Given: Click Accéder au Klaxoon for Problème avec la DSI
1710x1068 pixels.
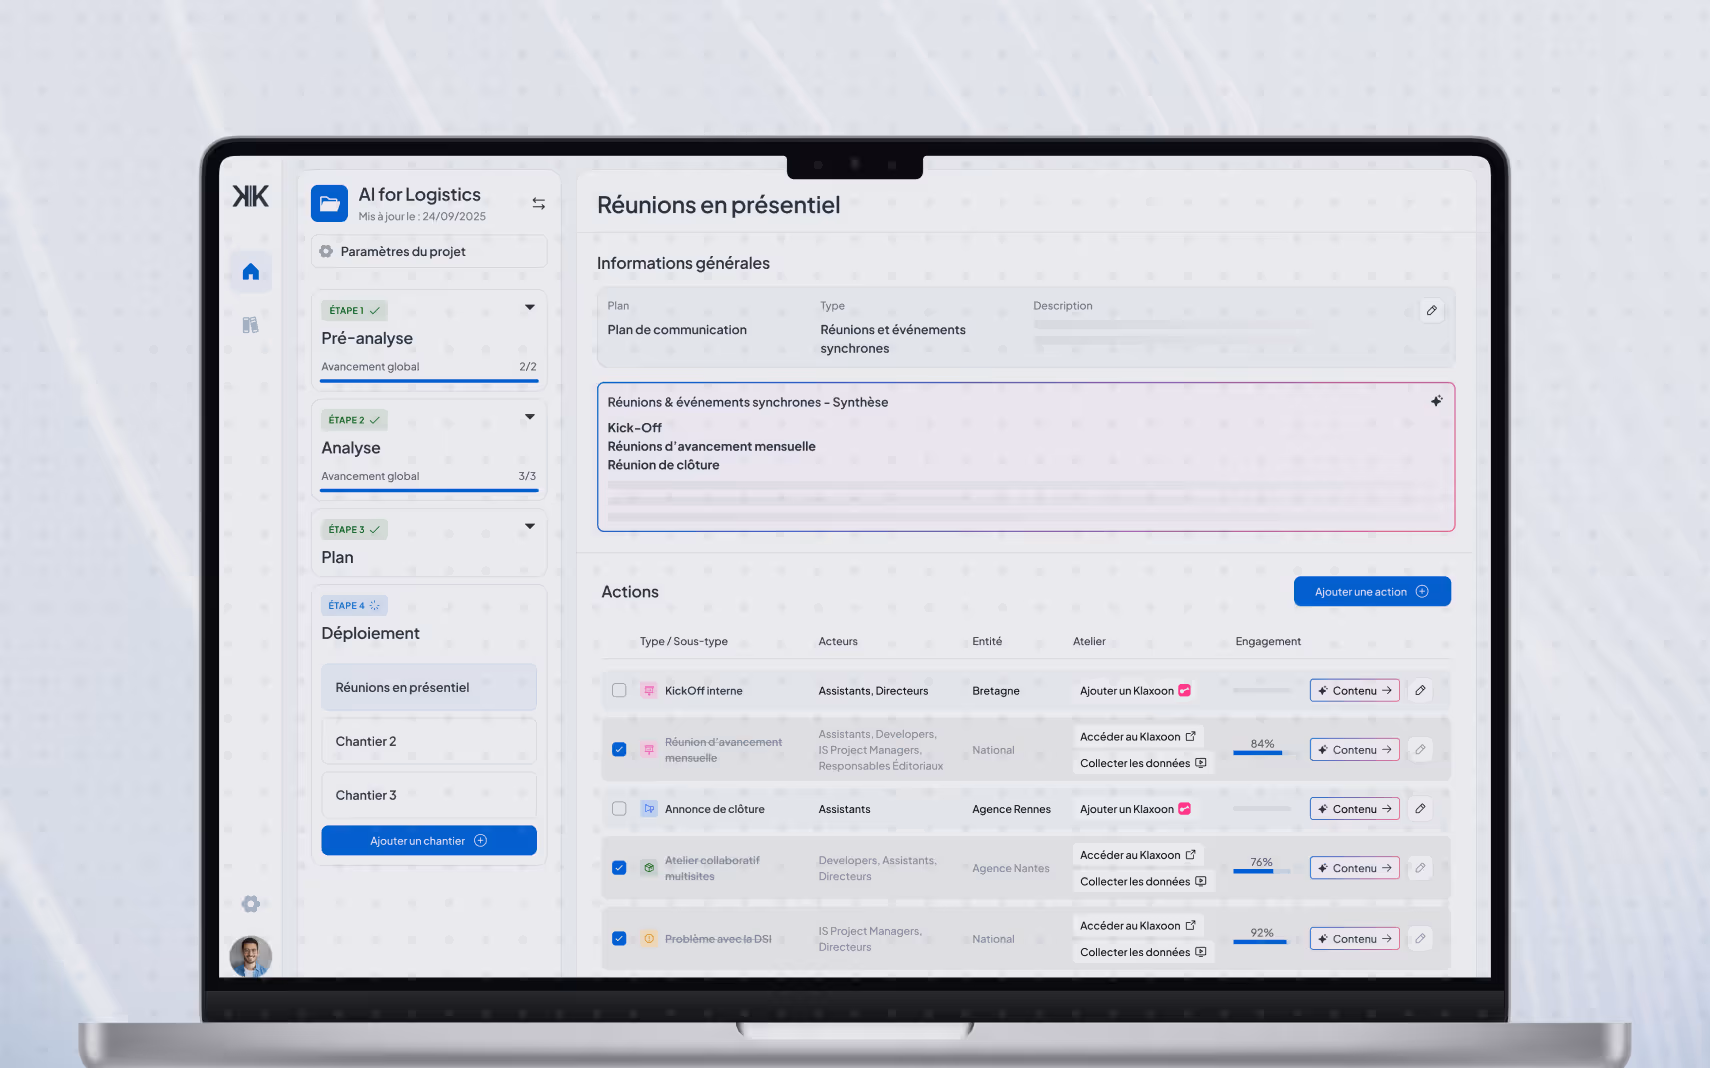Looking at the screenshot, I should pyautogui.click(x=1138, y=926).
